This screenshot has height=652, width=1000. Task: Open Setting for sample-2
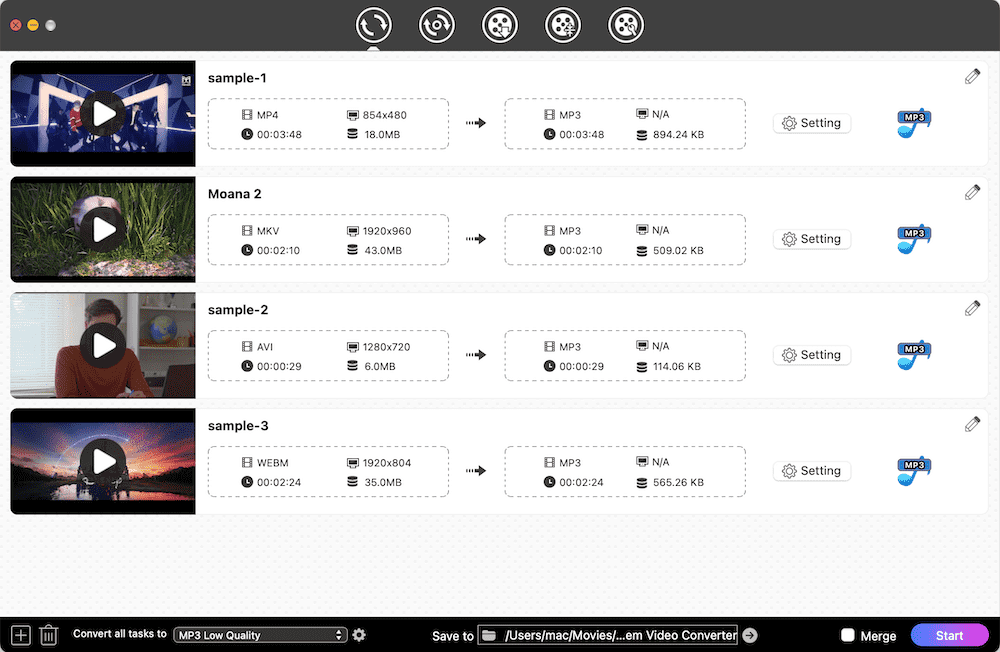pos(812,355)
